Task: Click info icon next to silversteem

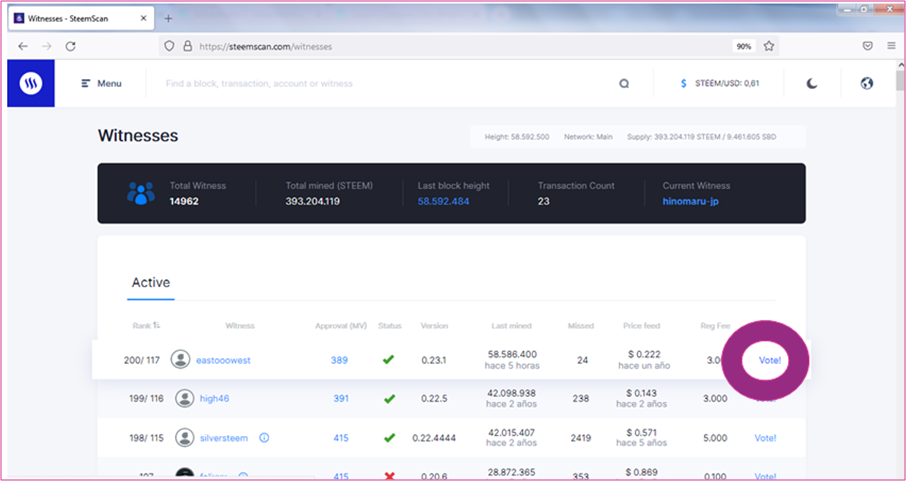Action: click(x=264, y=438)
